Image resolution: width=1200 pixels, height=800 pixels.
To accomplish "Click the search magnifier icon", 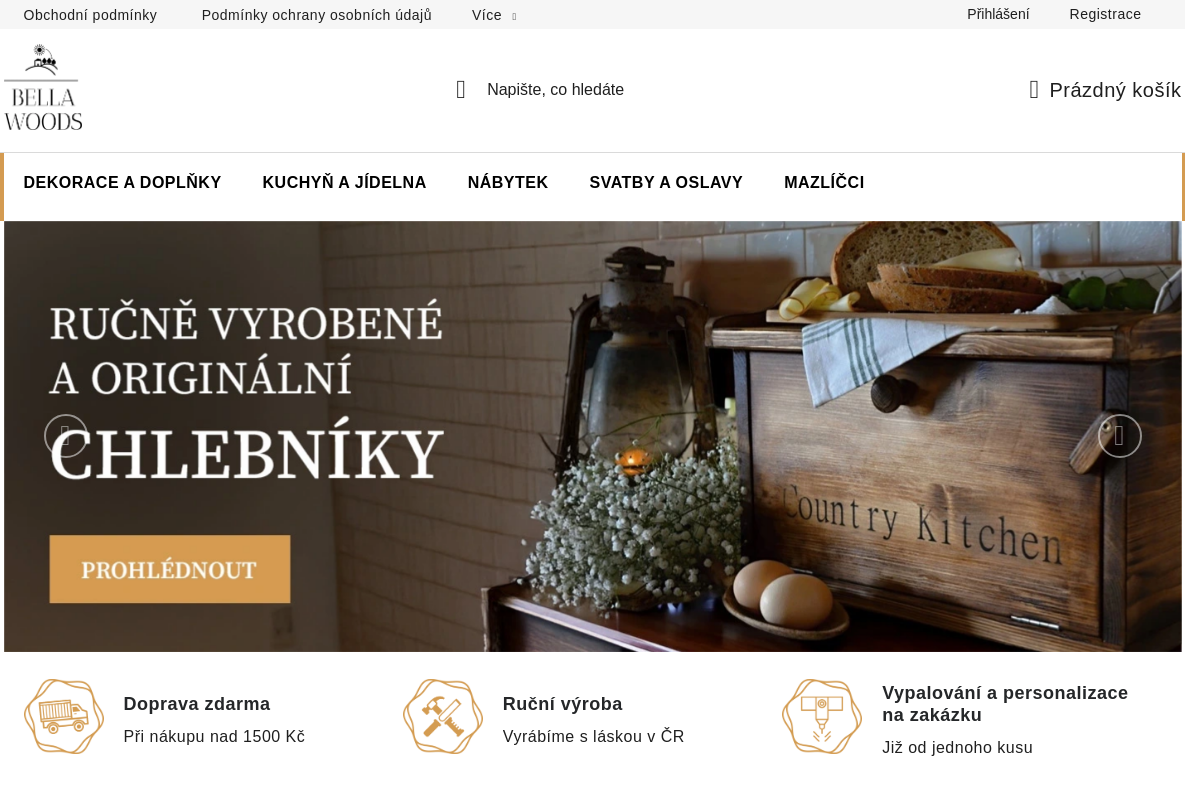I will [461, 90].
